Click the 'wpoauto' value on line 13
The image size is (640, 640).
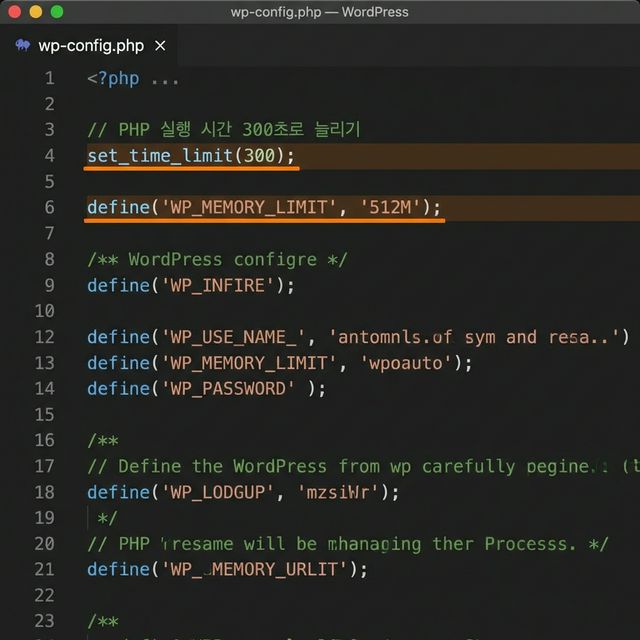(406, 363)
